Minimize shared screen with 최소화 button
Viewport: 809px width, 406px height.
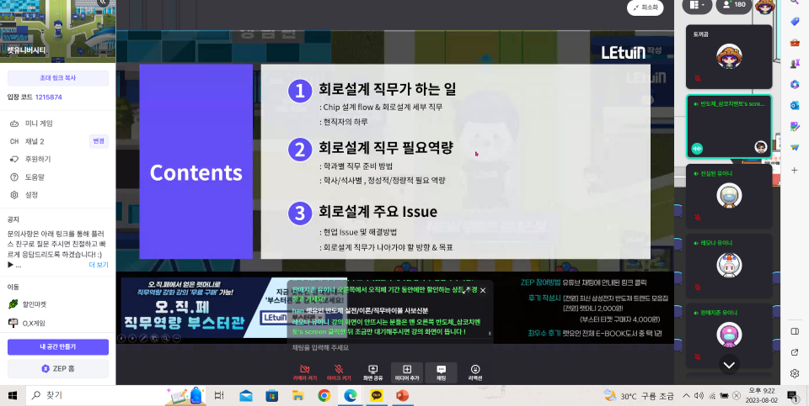pyautogui.click(x=645, y=7)
